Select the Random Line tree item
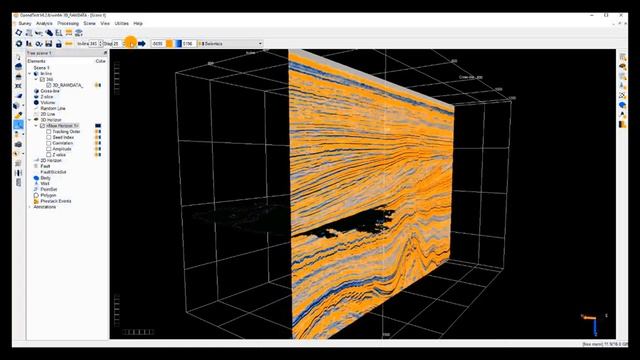The image size is (640, 360). (x=53, y=109)
